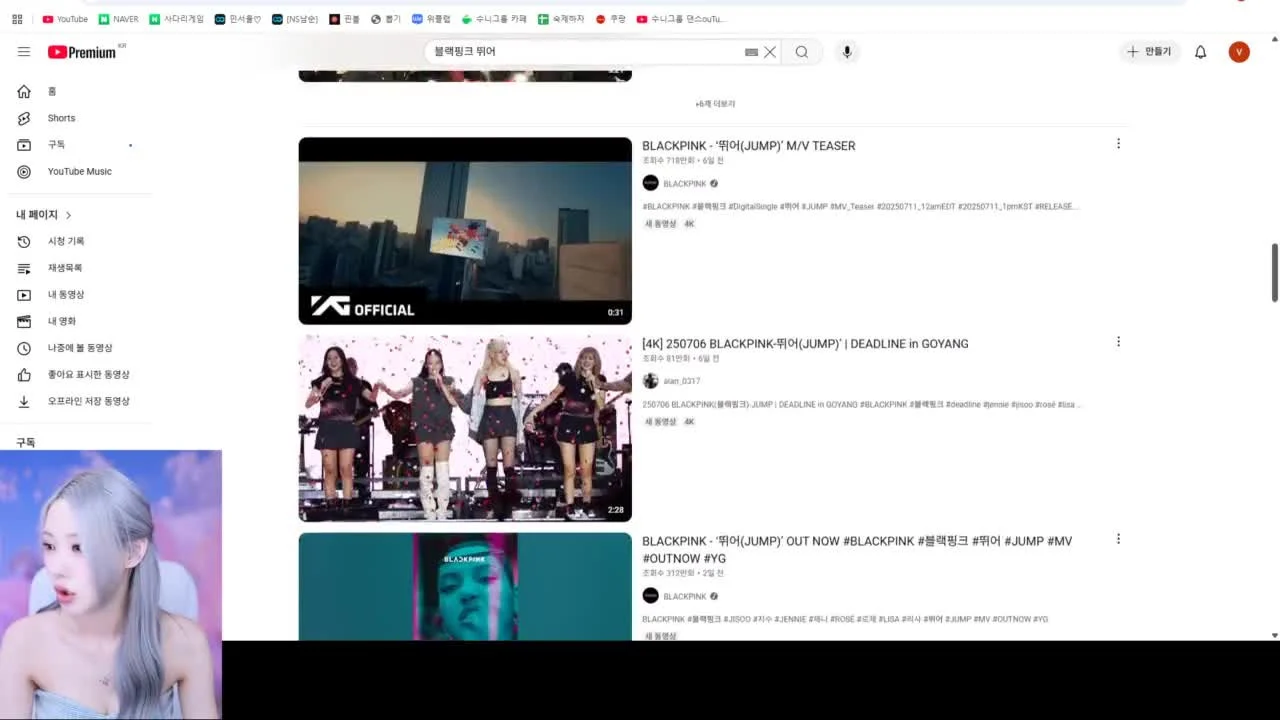Open the notifications bell
The image size is (1280, 720).
[x=1201, y=52]
